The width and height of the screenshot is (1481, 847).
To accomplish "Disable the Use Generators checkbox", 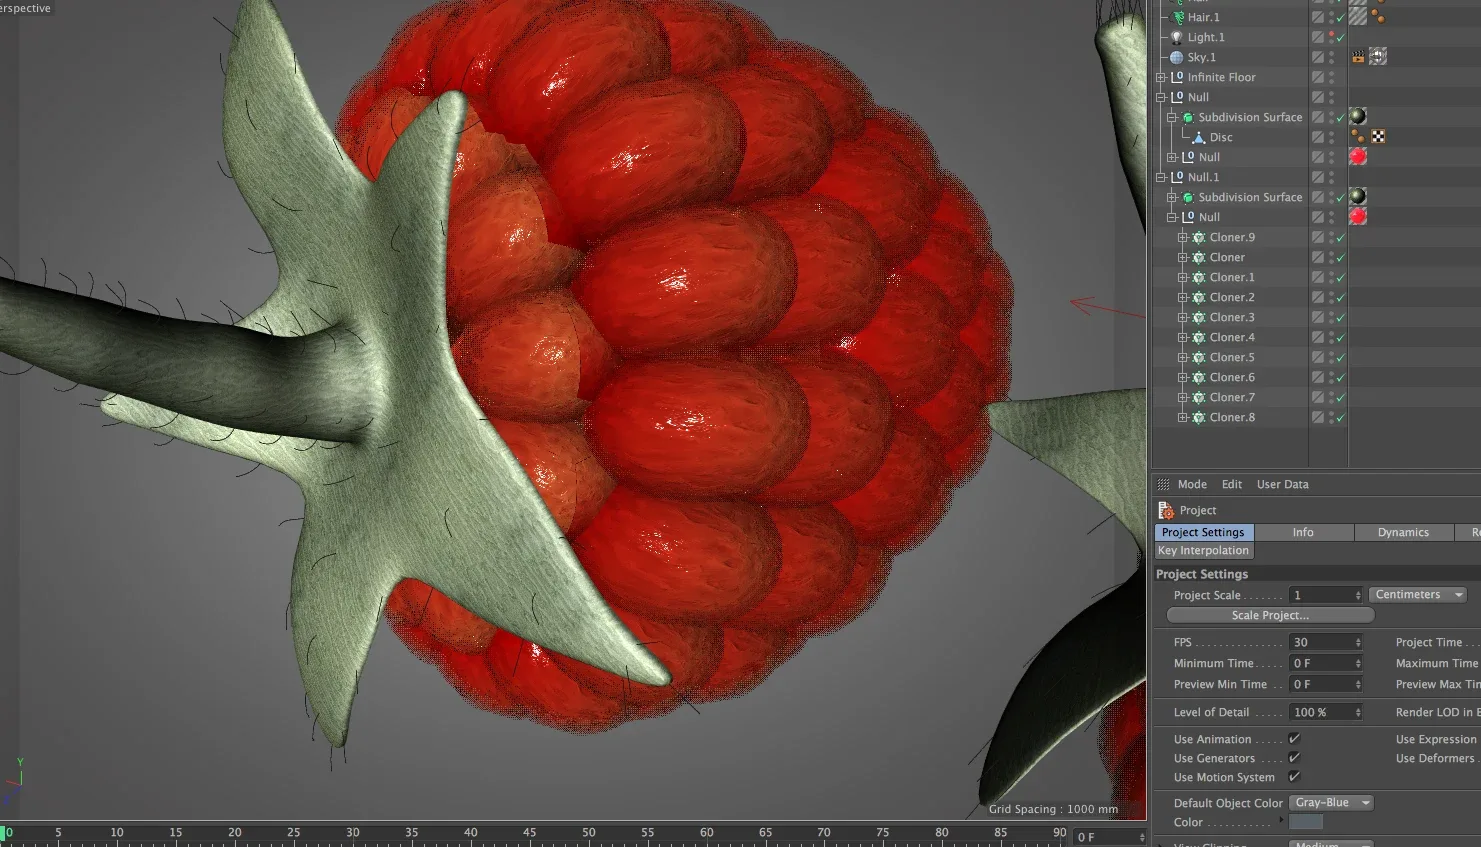I will 1294,758.
